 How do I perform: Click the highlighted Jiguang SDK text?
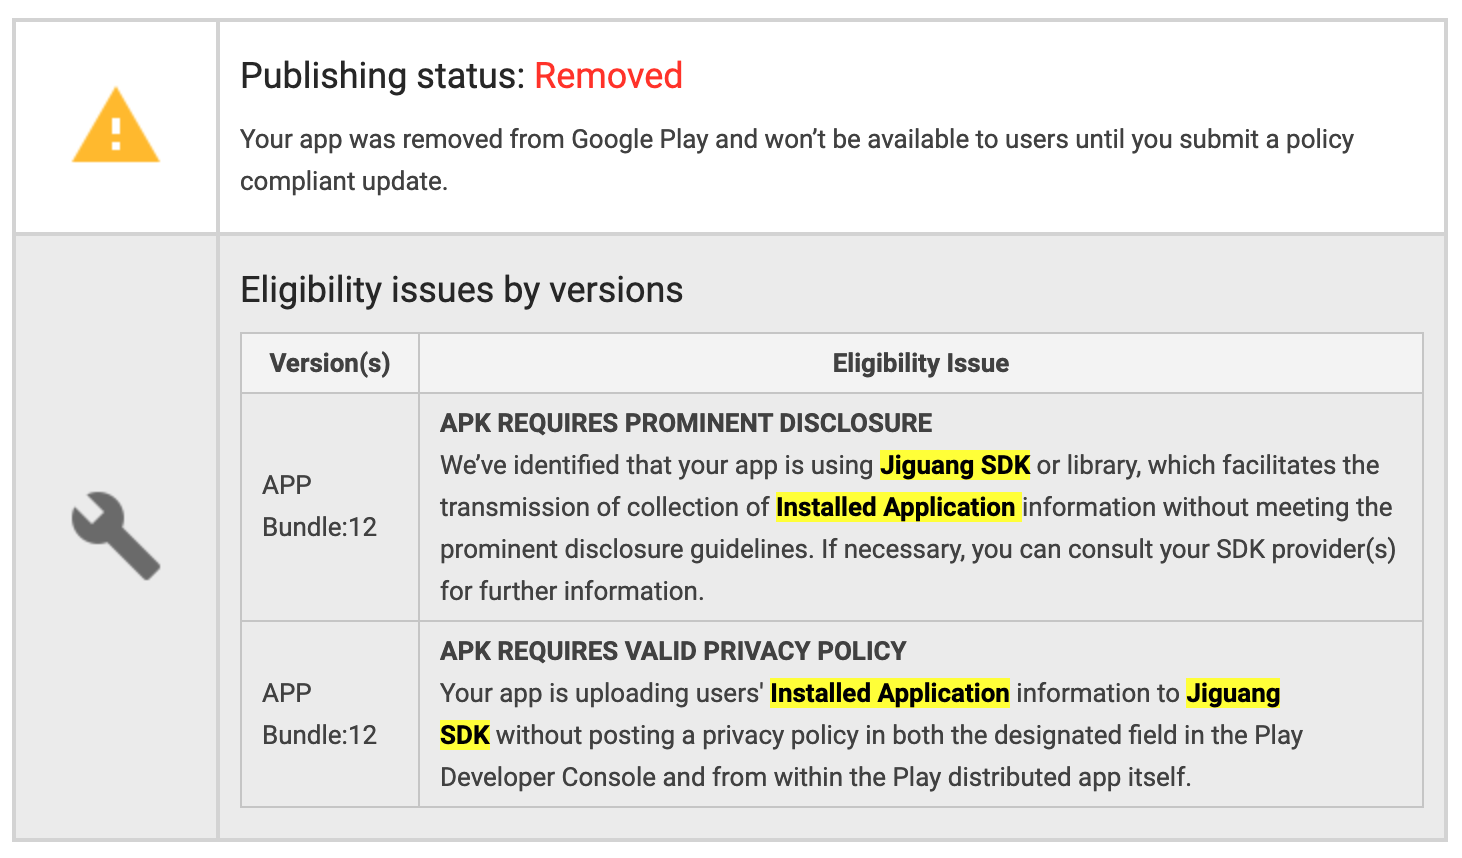click(x=953, y=465)
